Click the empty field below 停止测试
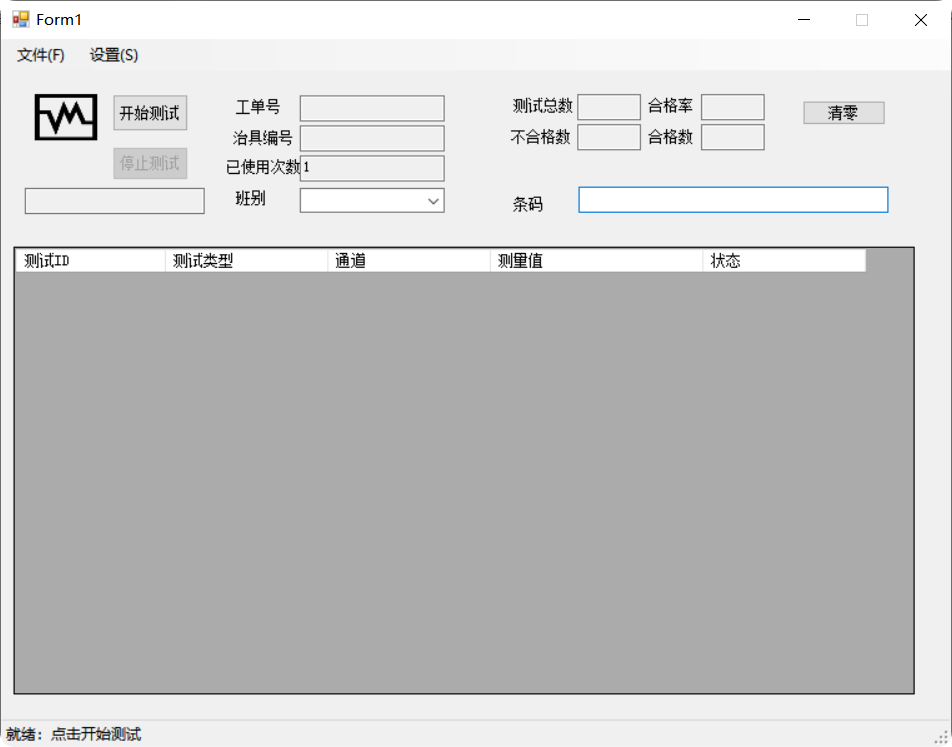 tap(113, 201)
